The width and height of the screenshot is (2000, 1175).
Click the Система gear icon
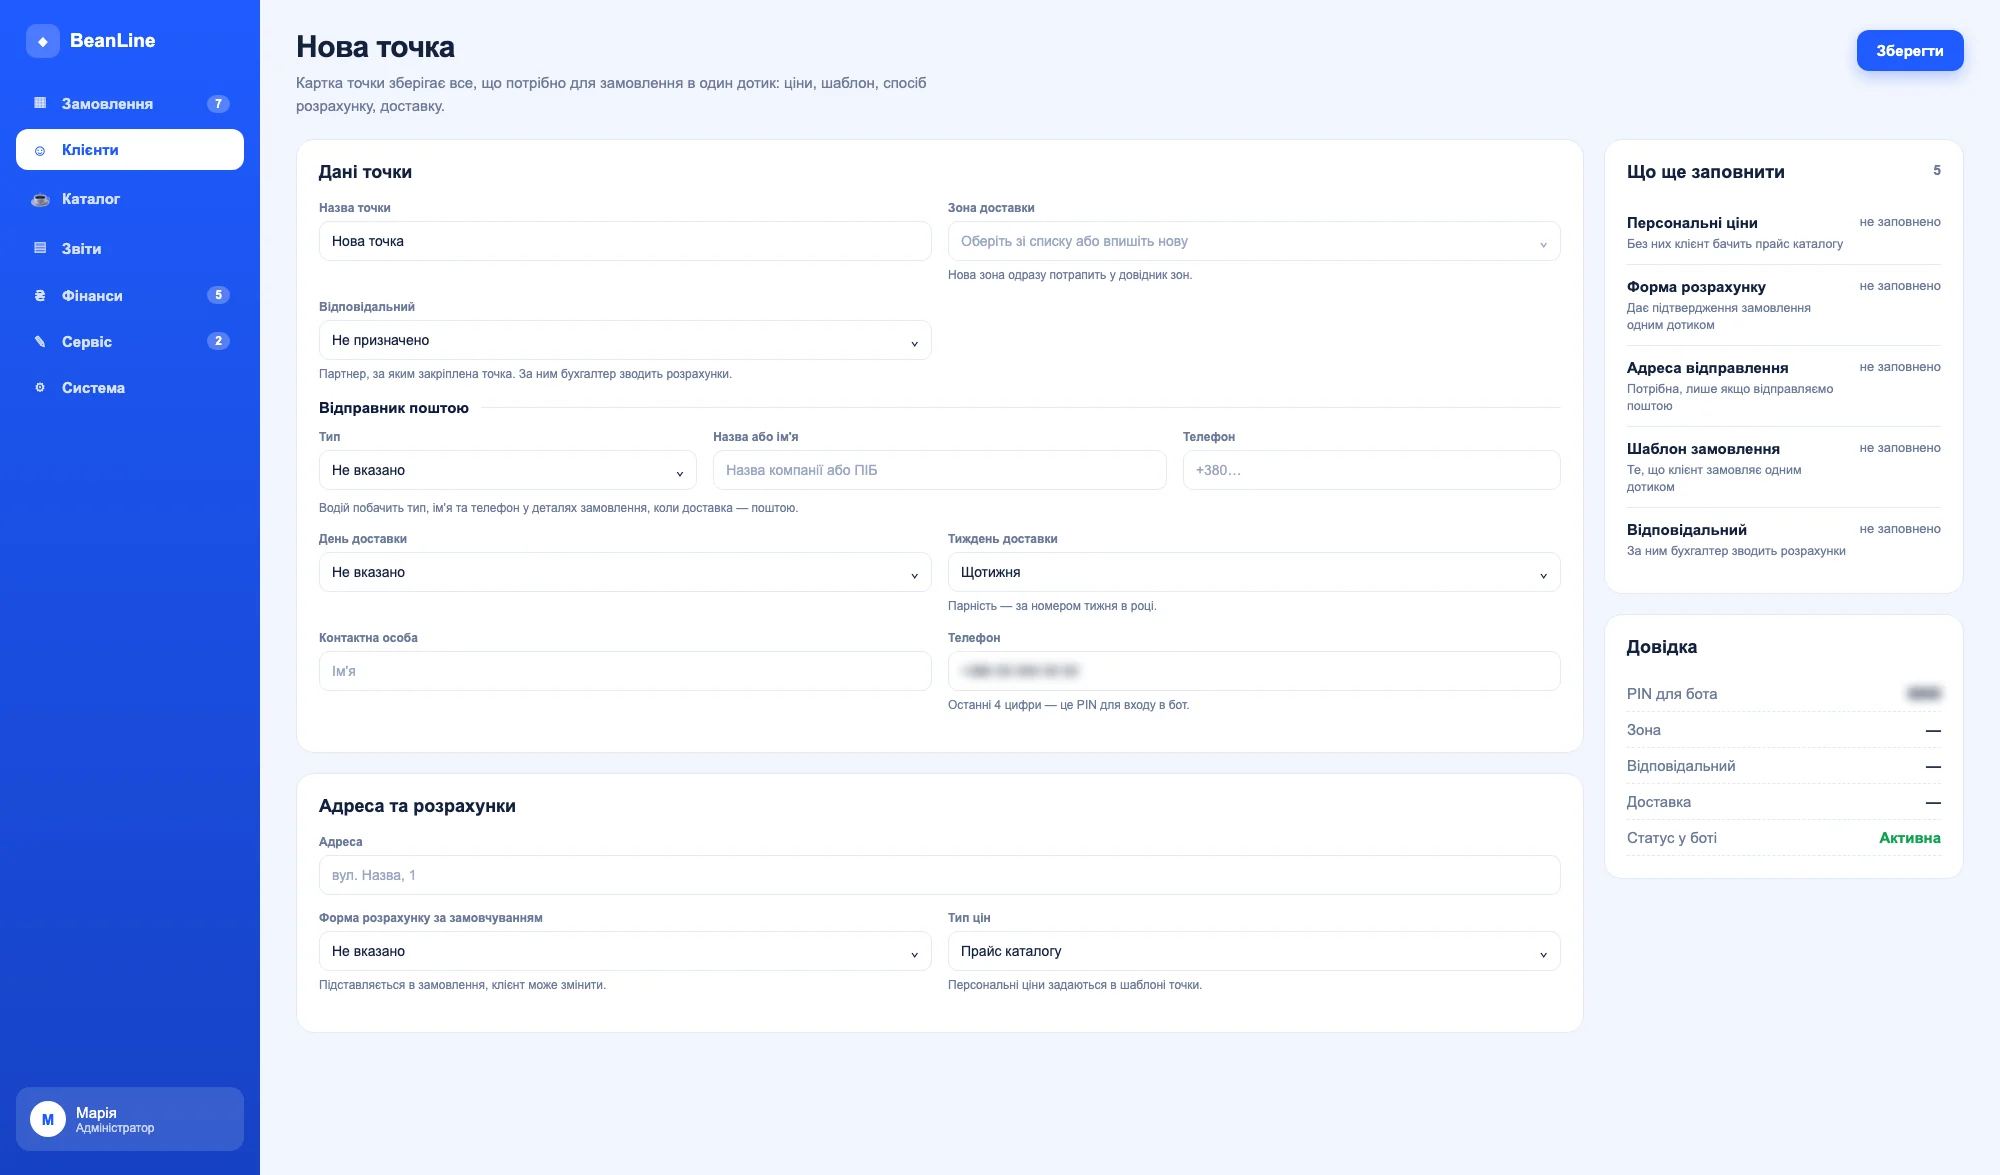[40, 387]
